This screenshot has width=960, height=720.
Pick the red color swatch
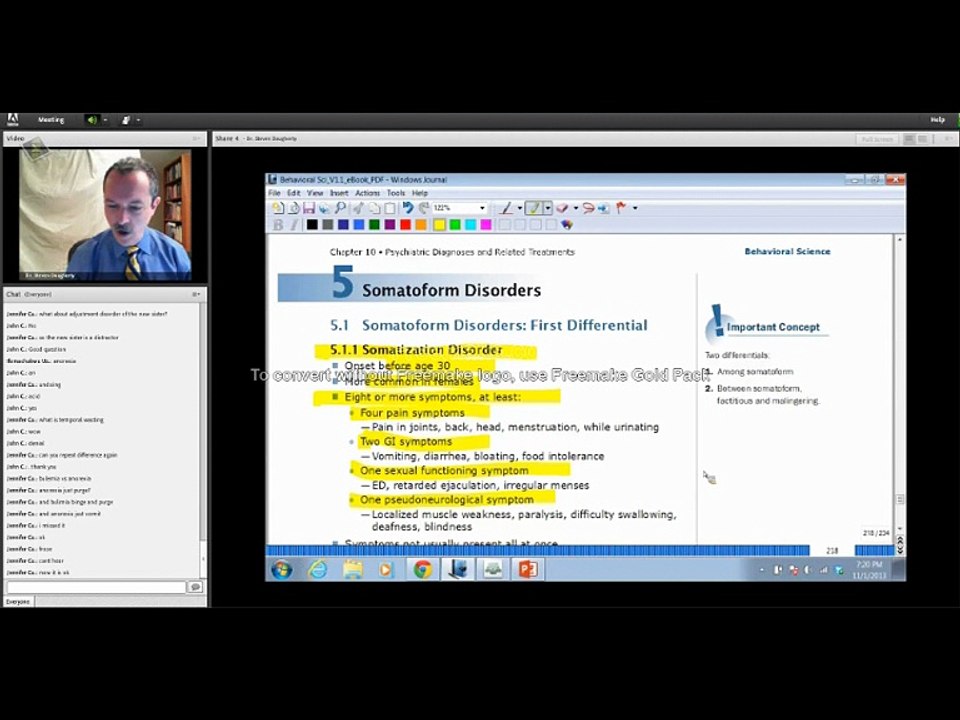pos(405,225)
